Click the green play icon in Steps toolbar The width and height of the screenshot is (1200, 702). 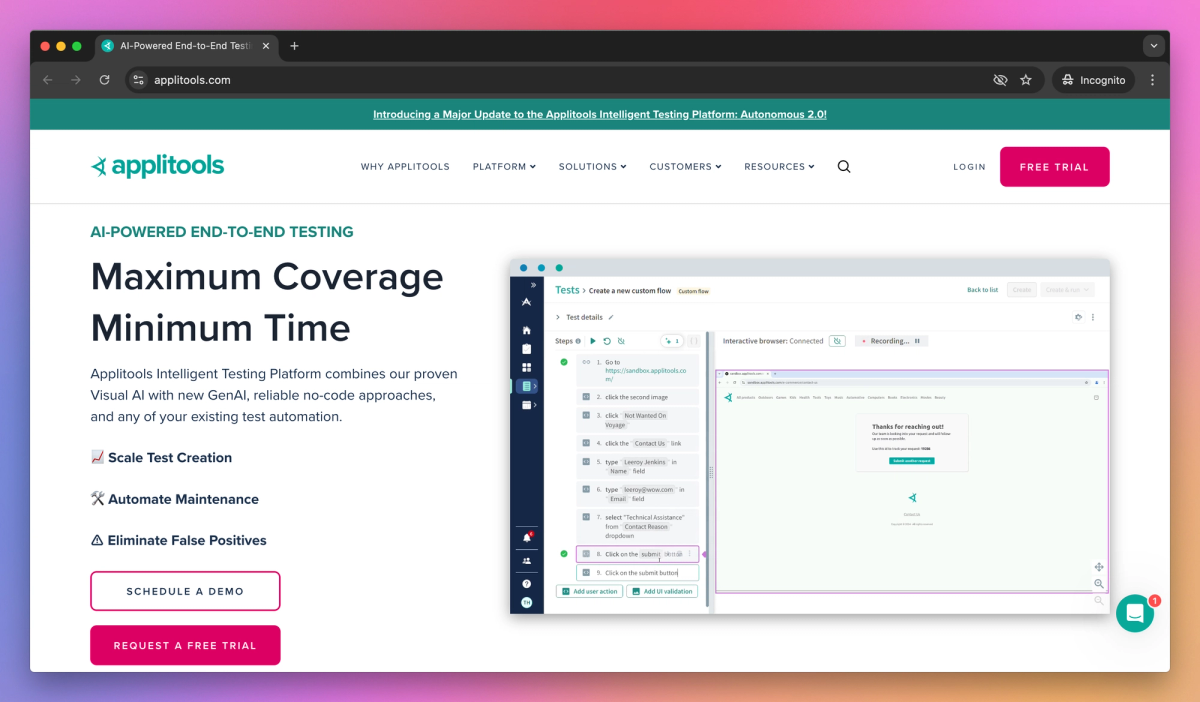[592, 341]
